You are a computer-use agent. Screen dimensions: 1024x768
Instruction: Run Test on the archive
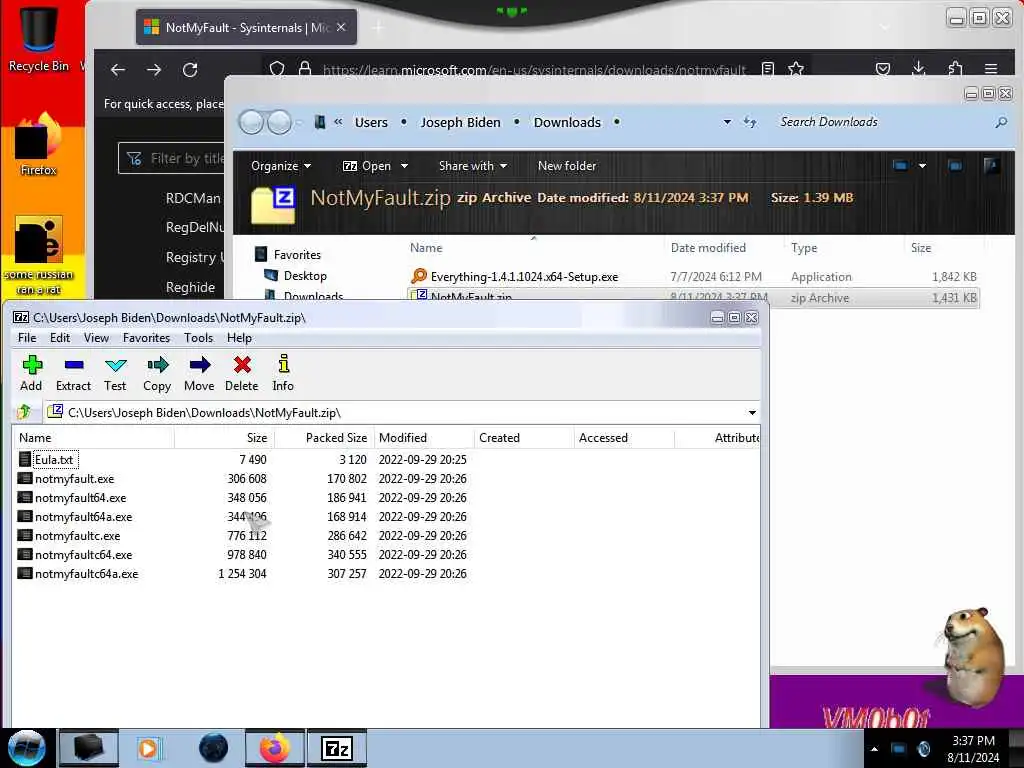(x=115, y=373)
